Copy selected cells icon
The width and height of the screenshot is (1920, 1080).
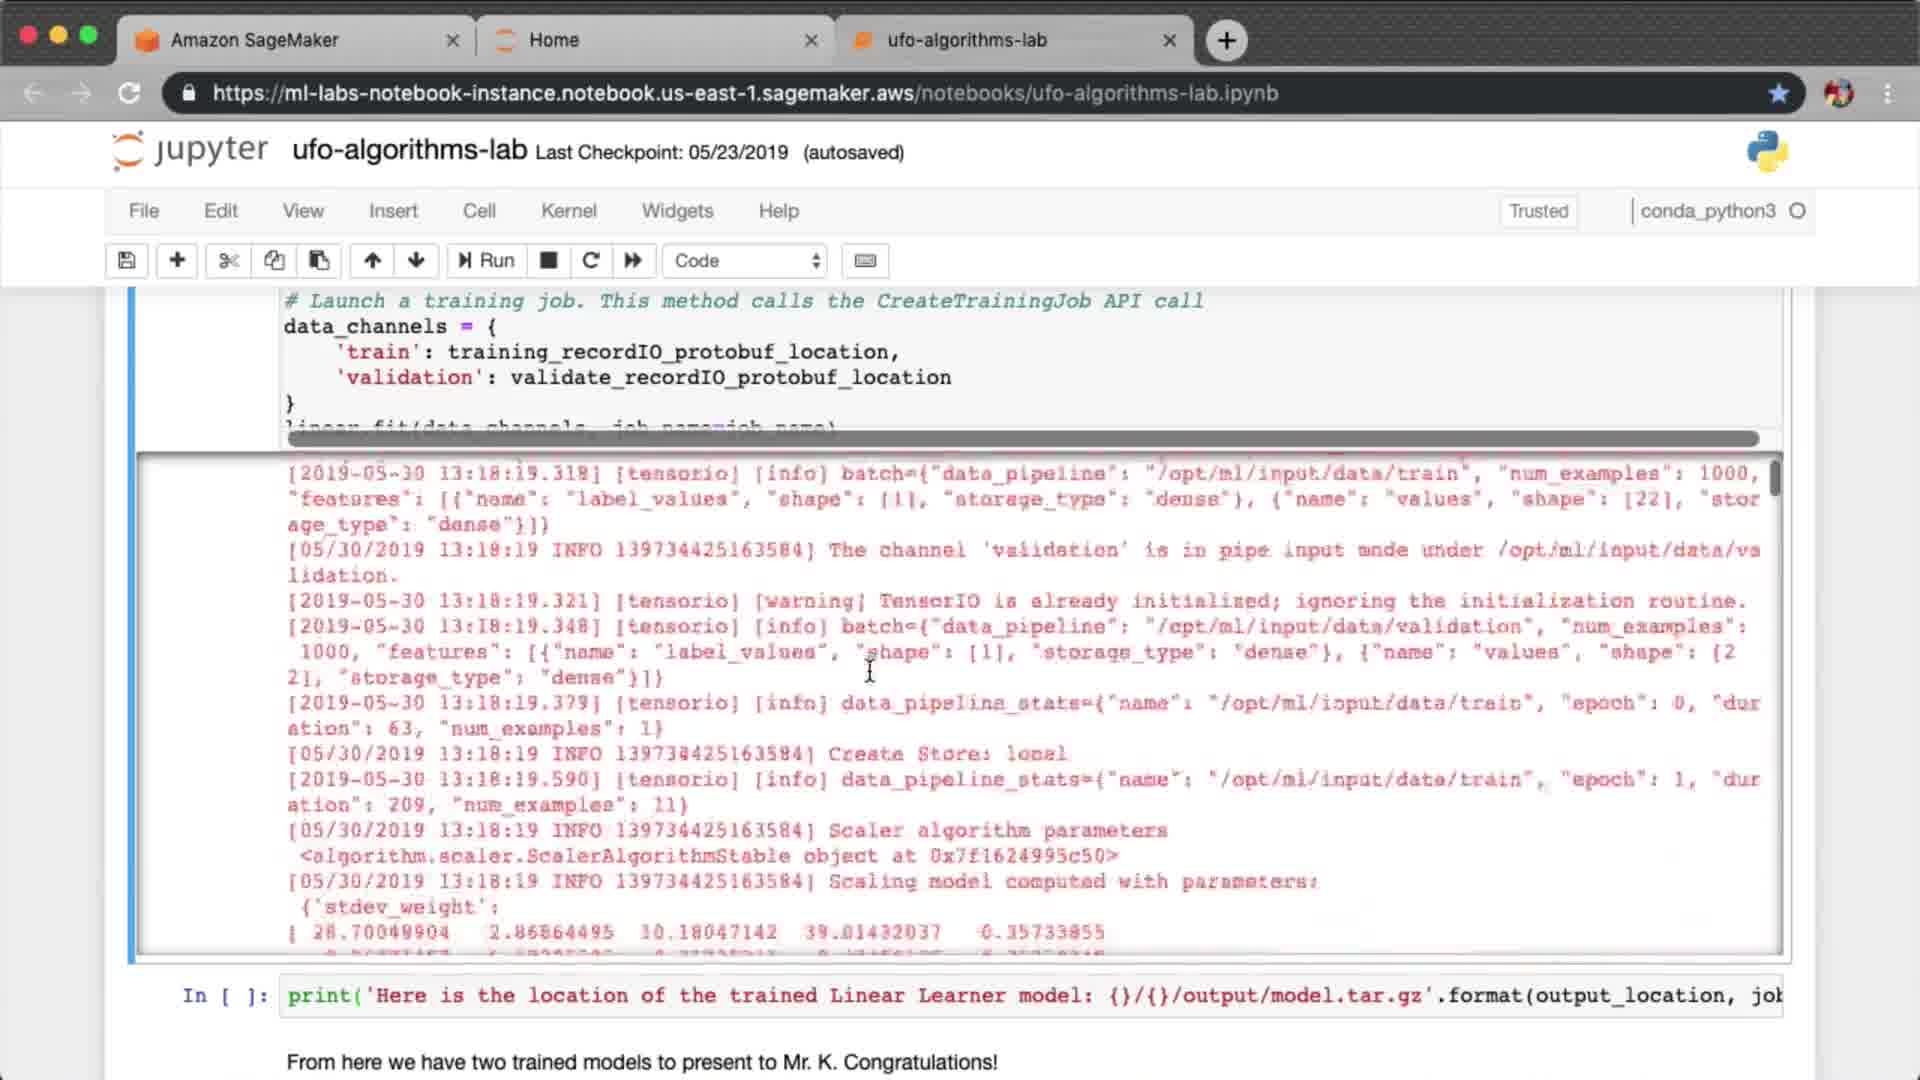pos(274,261)
